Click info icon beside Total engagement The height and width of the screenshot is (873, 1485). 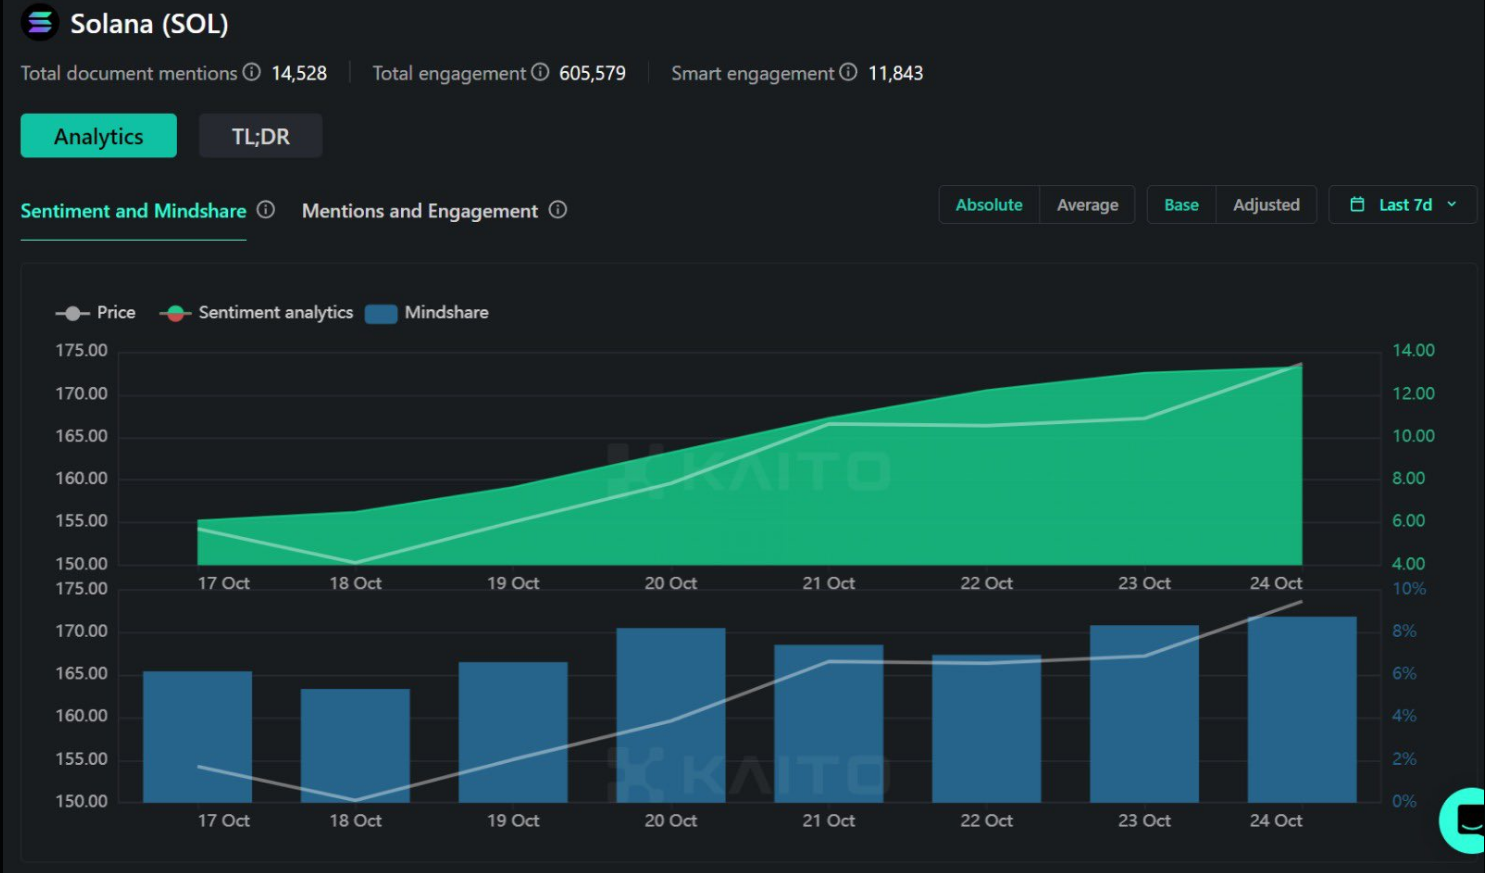pos(540,72)
